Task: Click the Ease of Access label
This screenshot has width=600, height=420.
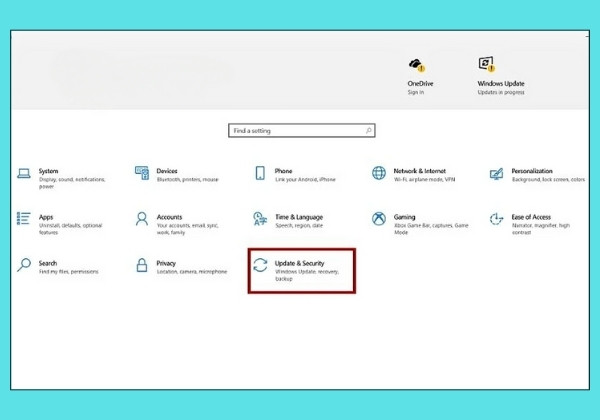Action: click(x=531, y=217)
